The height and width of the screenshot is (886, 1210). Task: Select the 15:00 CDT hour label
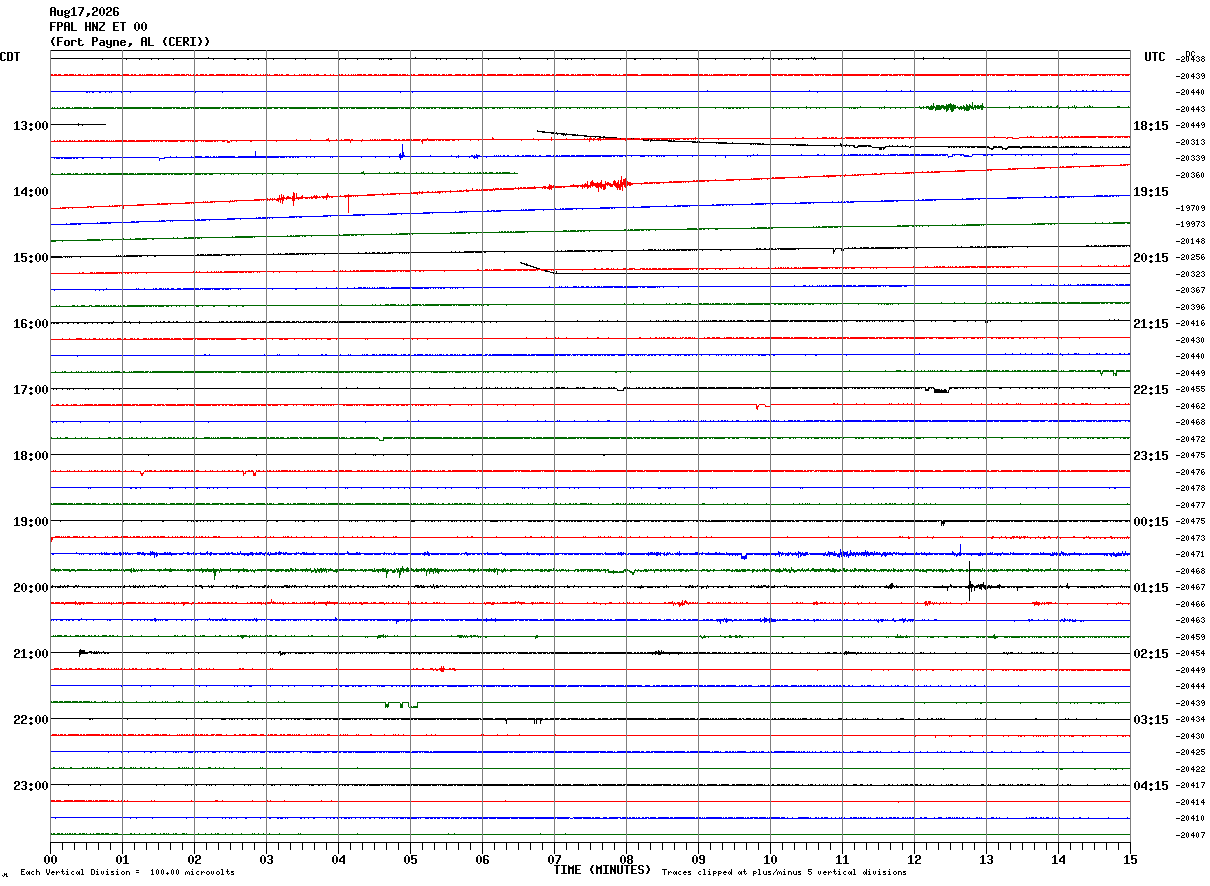pyautogui.click(x=30, y=258)
